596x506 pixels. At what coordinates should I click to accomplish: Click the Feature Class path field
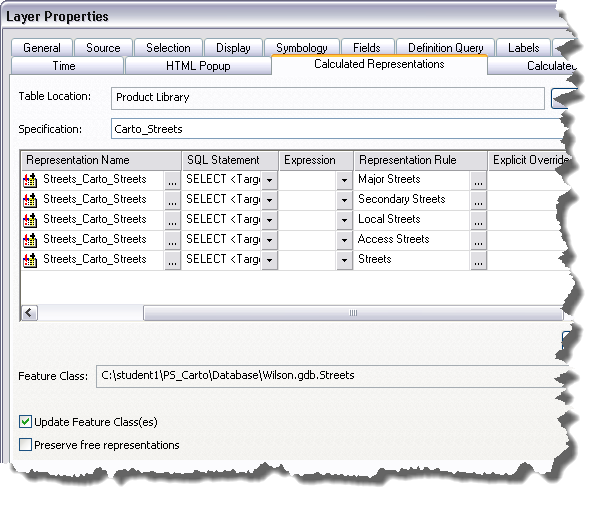331,376
